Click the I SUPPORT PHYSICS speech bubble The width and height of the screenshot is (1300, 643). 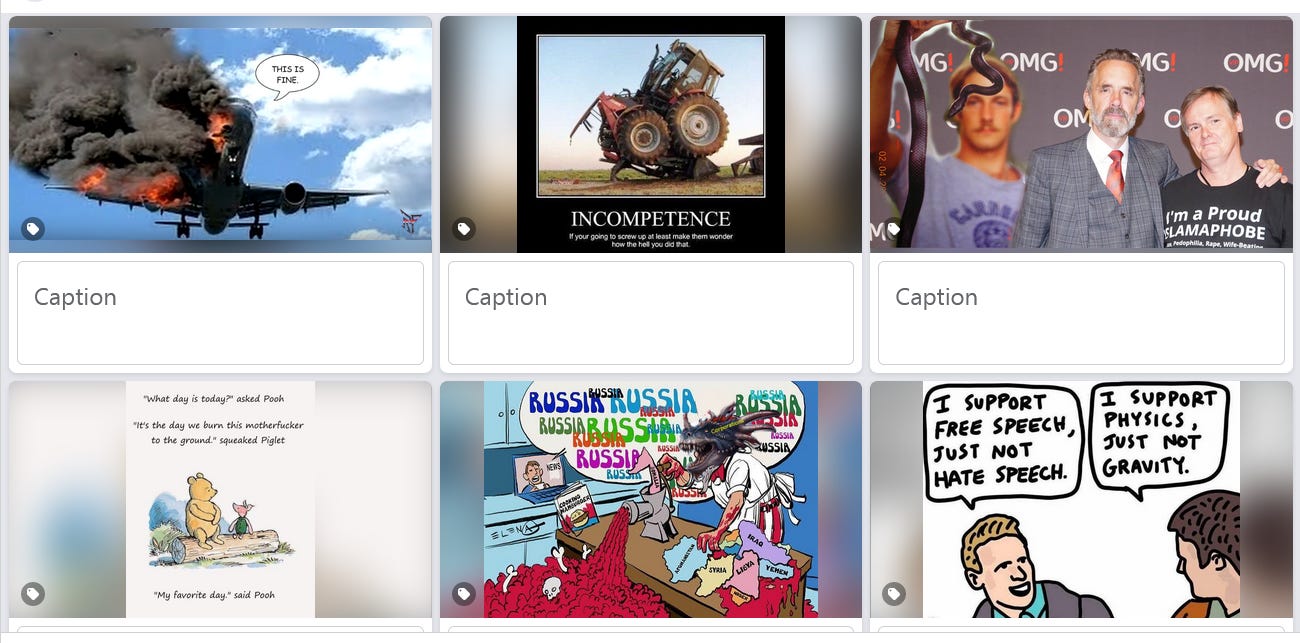pyautogui.click(x=1159, y=436)
